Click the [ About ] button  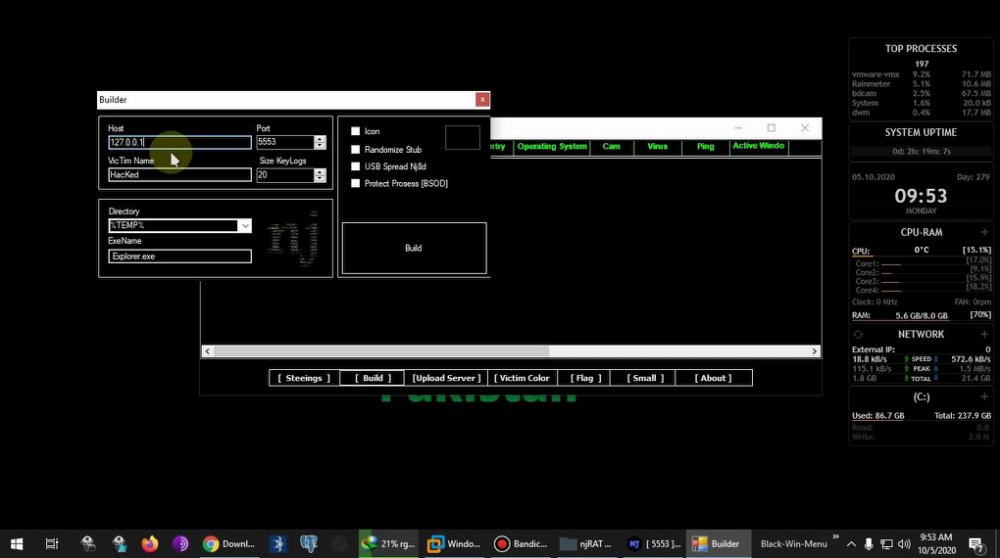coord(713,378)
